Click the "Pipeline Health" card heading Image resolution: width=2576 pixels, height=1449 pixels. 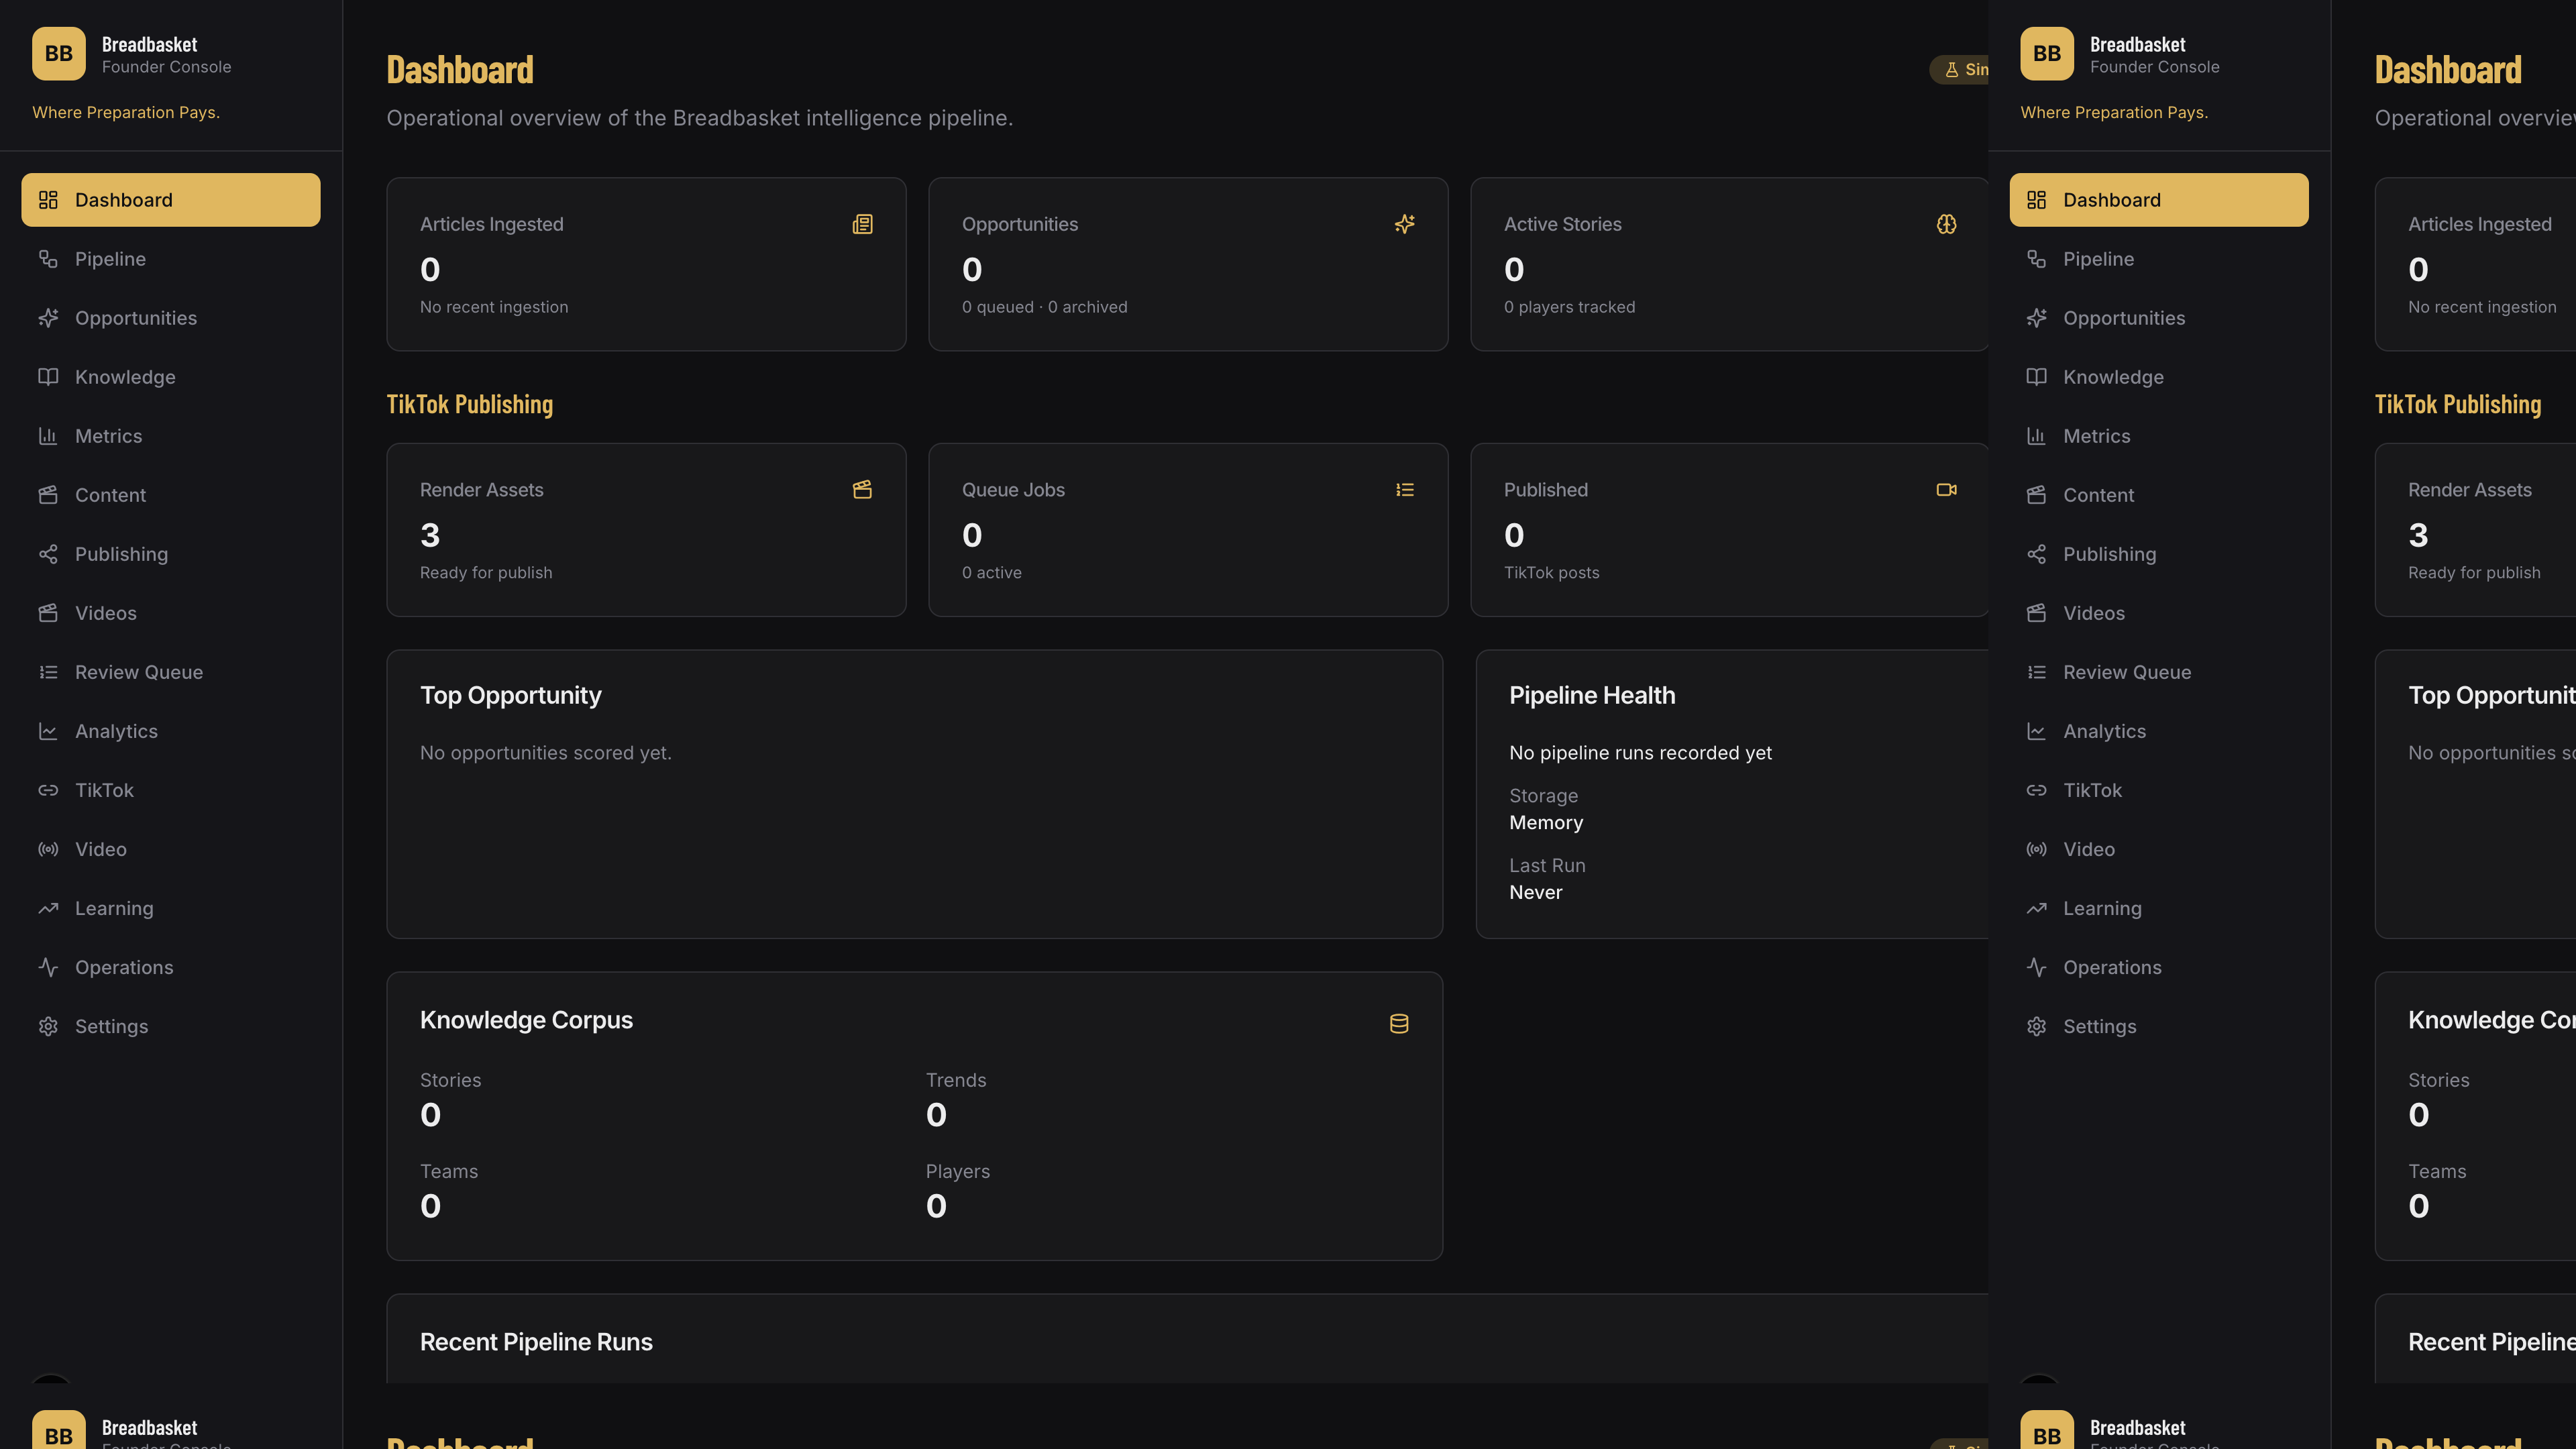coord(1592,695)
